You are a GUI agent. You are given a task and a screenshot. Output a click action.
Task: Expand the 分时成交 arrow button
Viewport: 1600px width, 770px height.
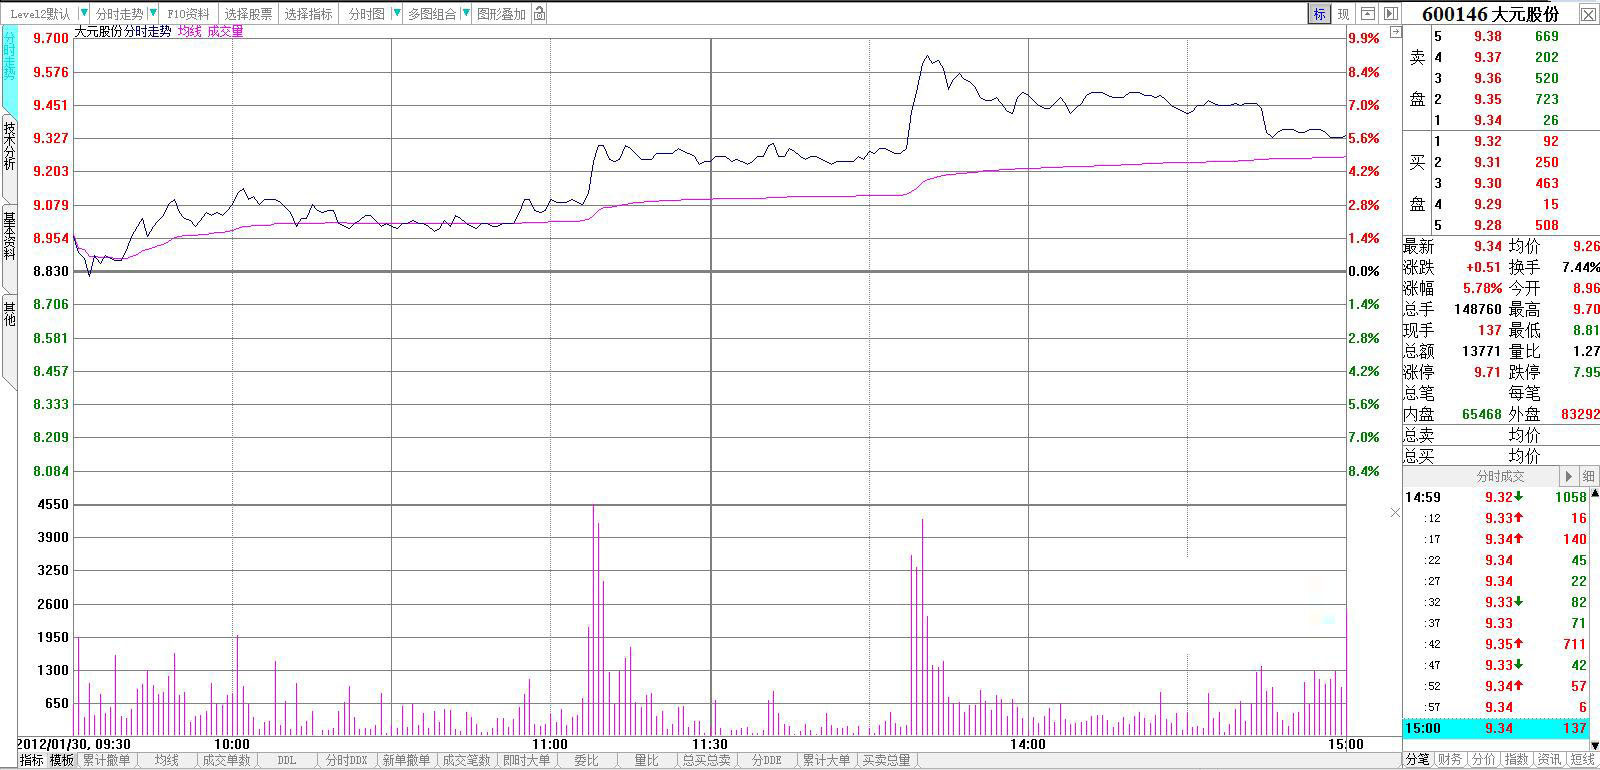(1569, 477)
